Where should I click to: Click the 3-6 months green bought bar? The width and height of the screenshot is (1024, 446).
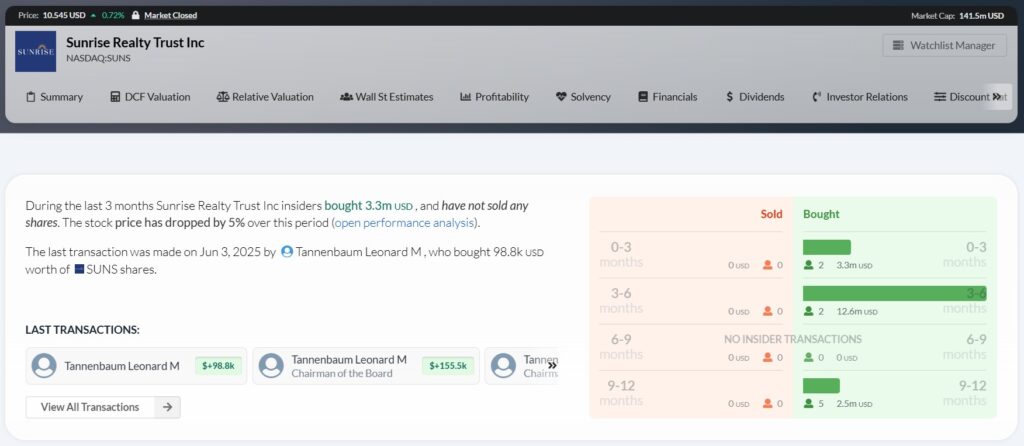(894, 293)
